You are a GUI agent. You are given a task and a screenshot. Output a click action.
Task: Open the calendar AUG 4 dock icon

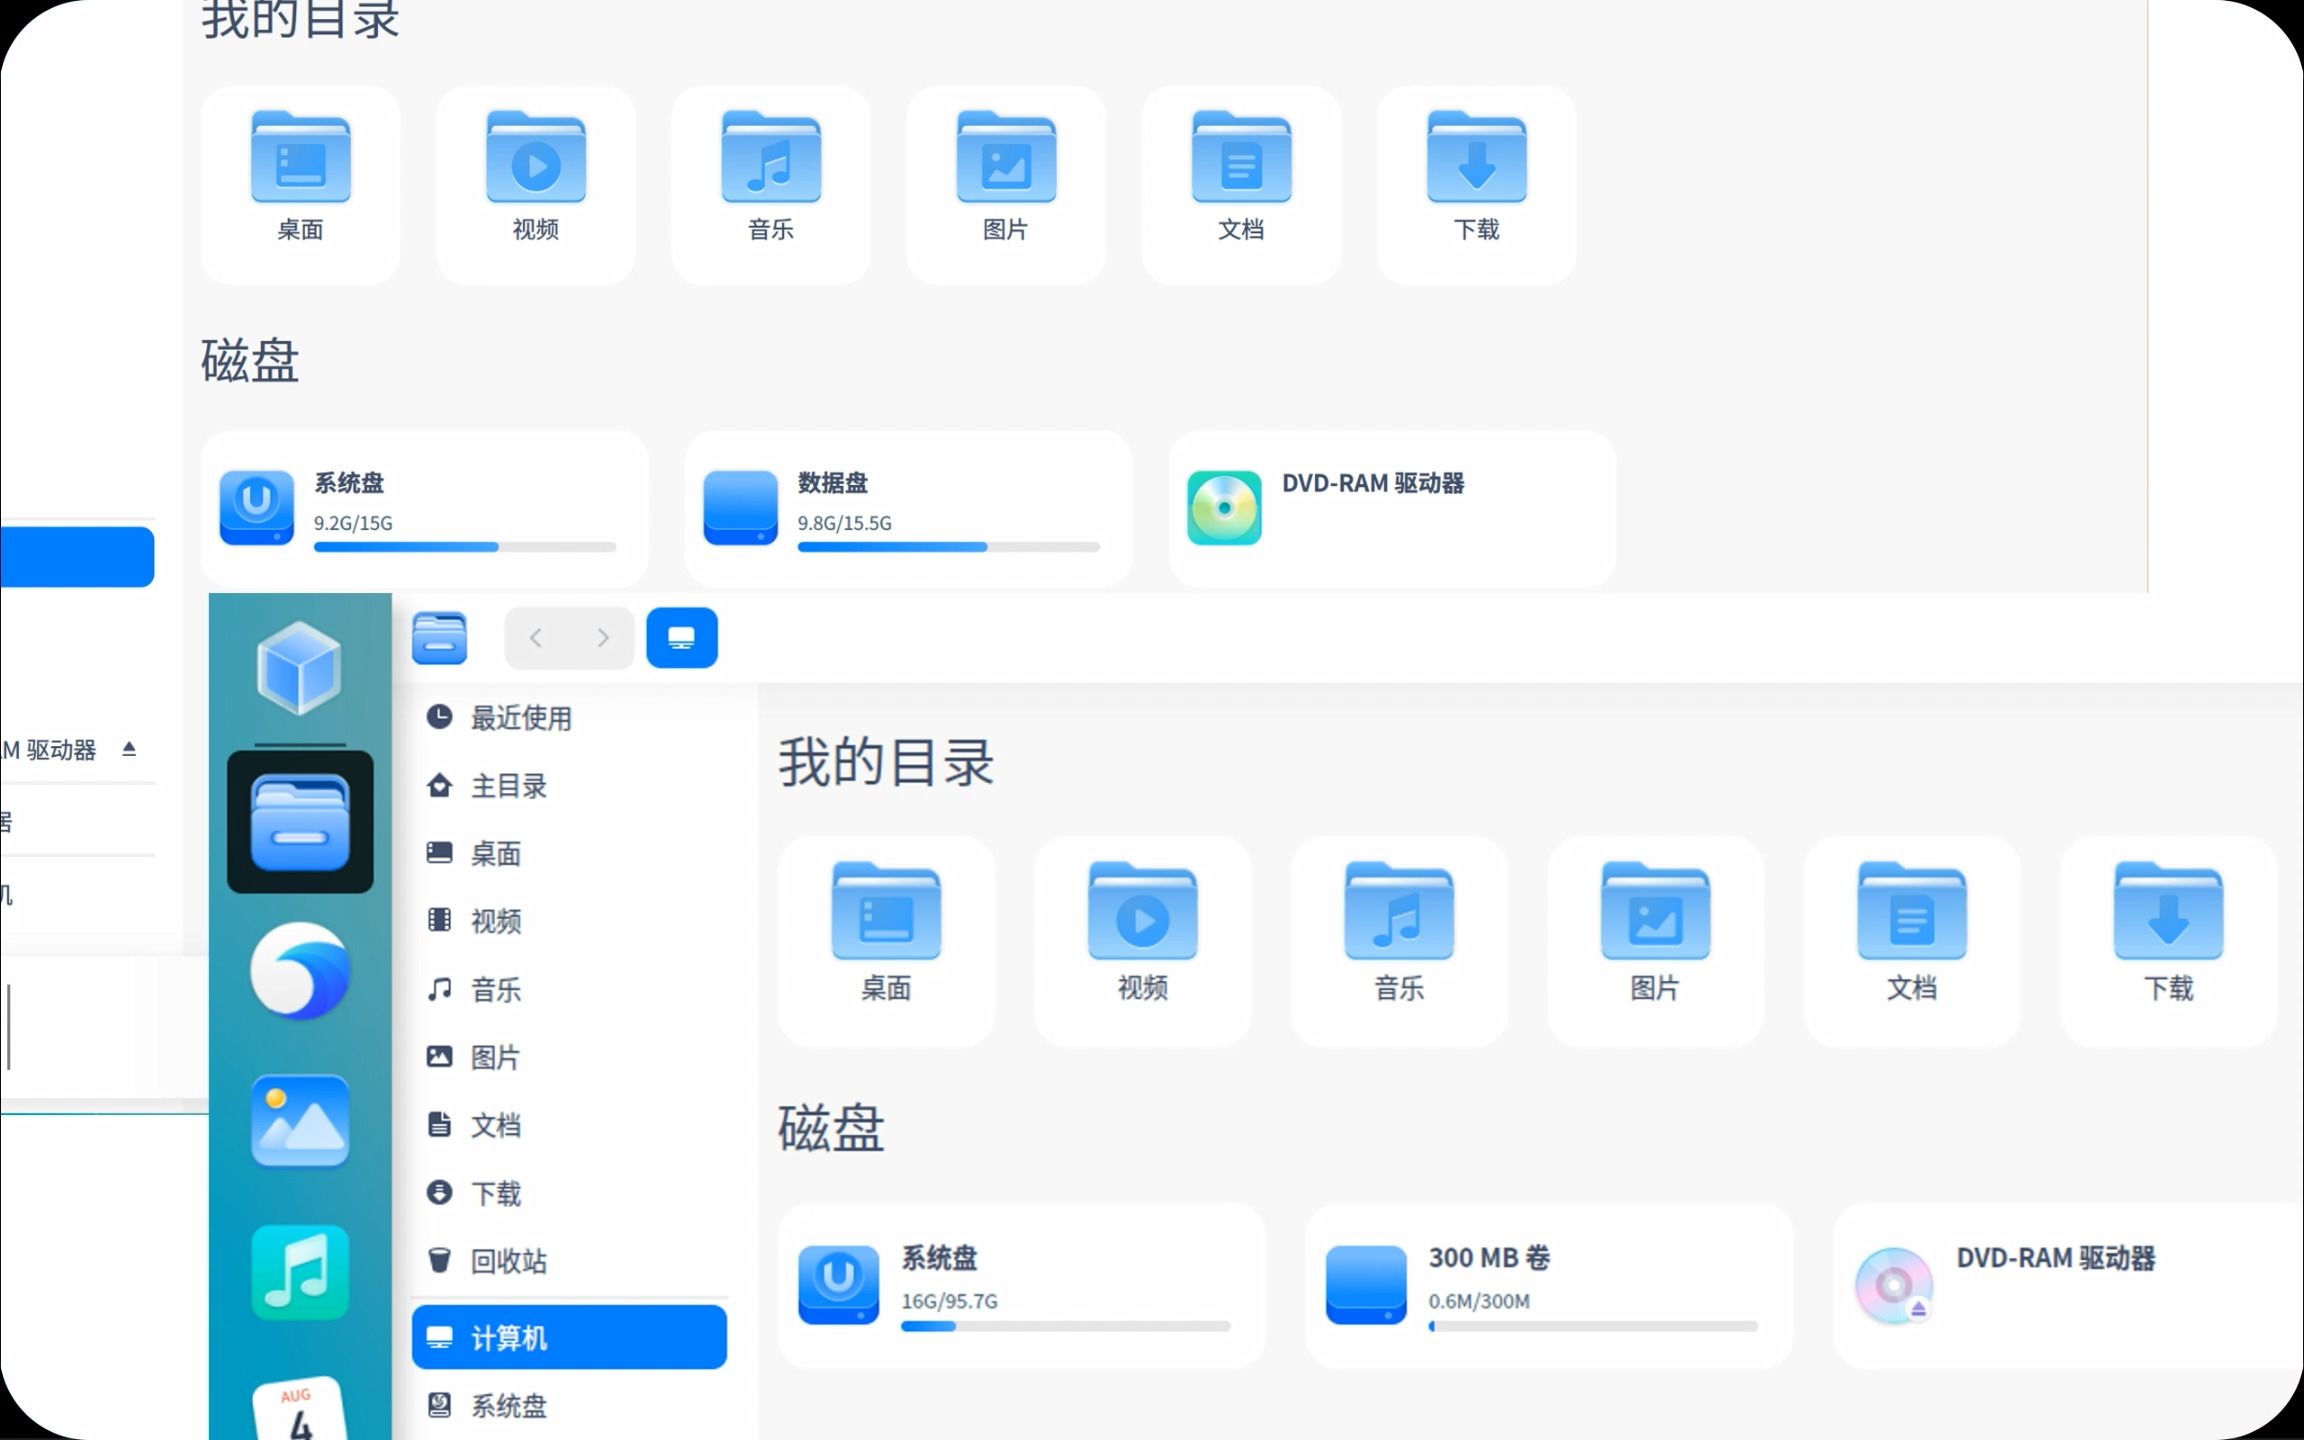[x=298, y=1410]
